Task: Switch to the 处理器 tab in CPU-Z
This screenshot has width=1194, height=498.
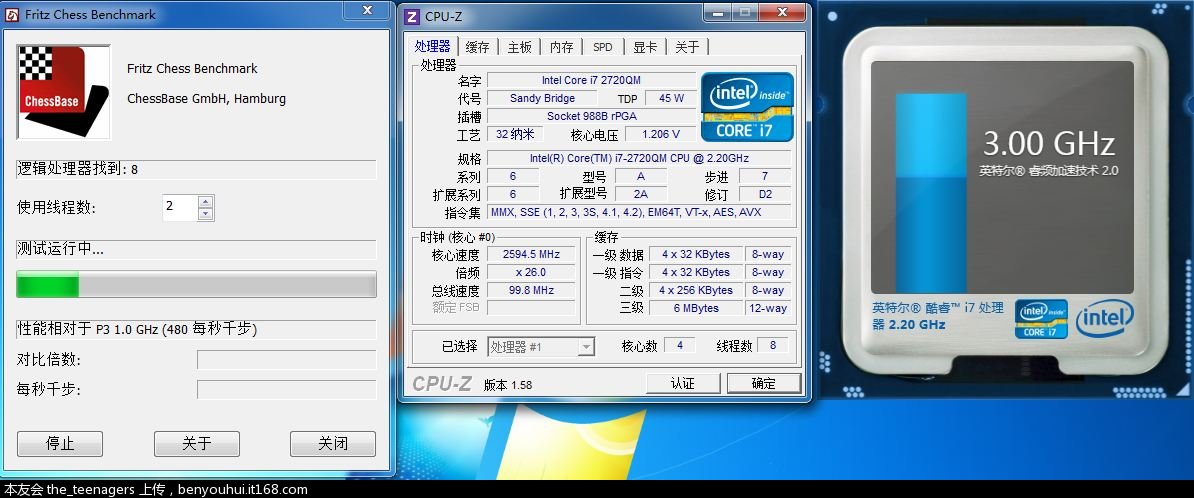Action: [x=433, y=46]
